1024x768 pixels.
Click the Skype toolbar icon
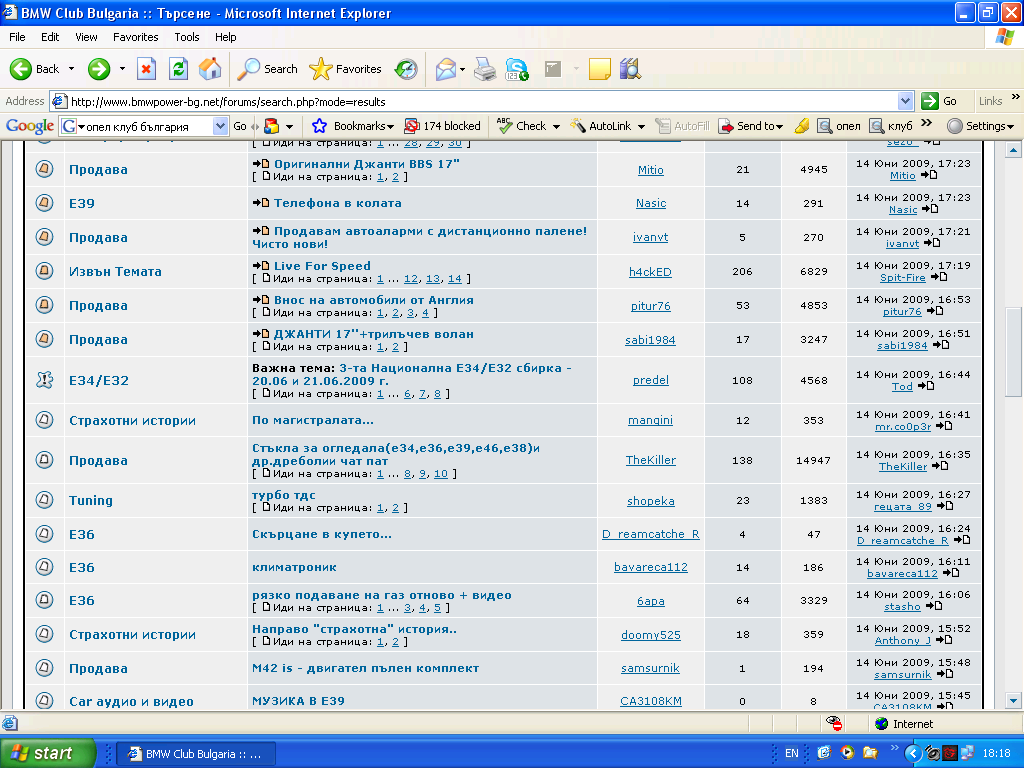pyautogui.click(x=517, y=69)
